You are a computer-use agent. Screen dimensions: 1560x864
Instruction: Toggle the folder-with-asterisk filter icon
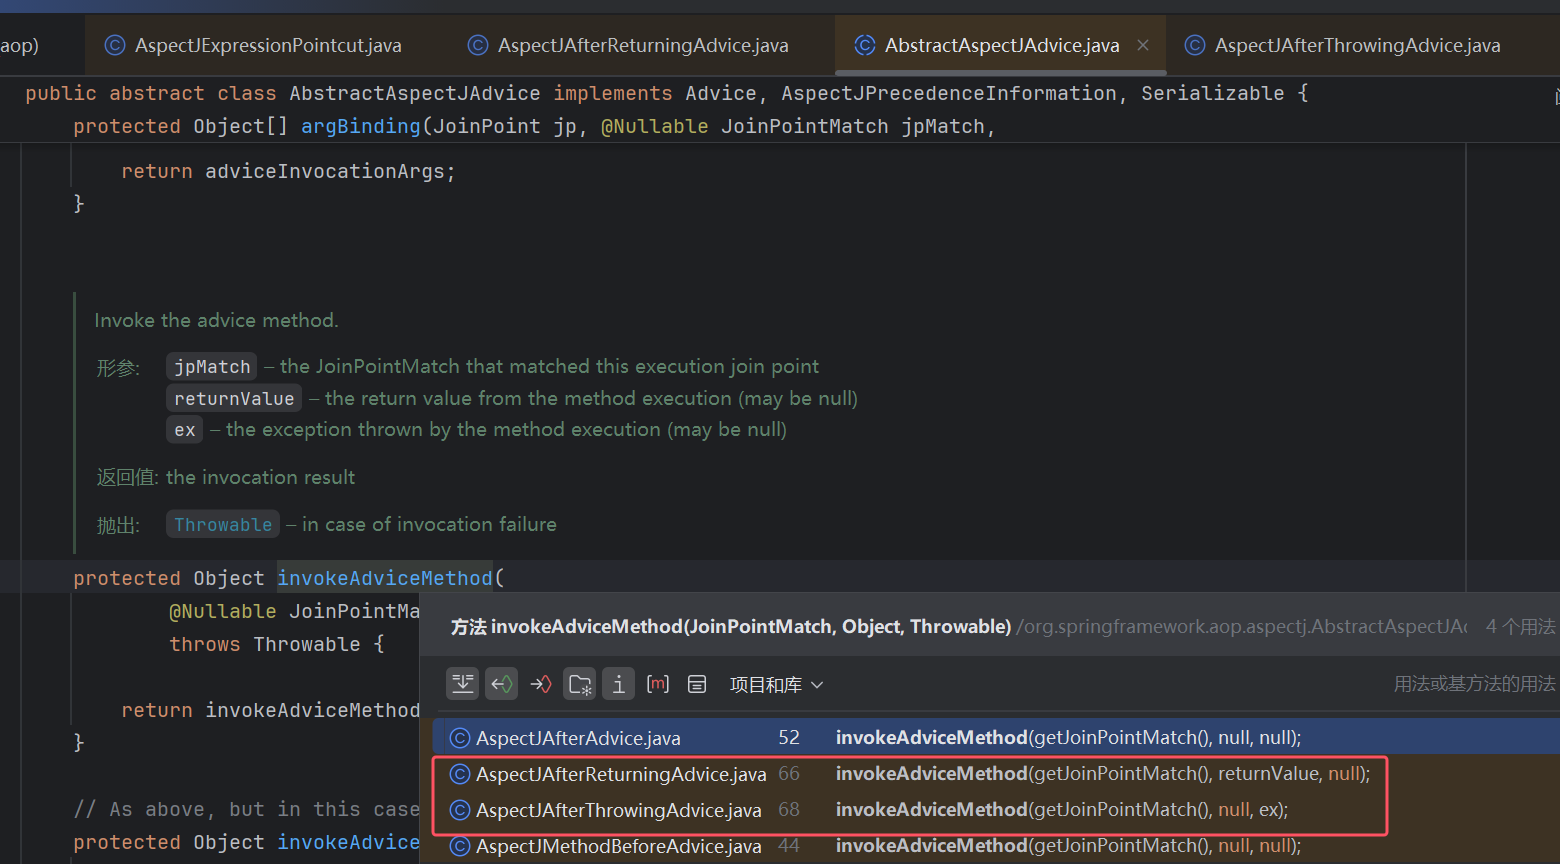point(580,684)
